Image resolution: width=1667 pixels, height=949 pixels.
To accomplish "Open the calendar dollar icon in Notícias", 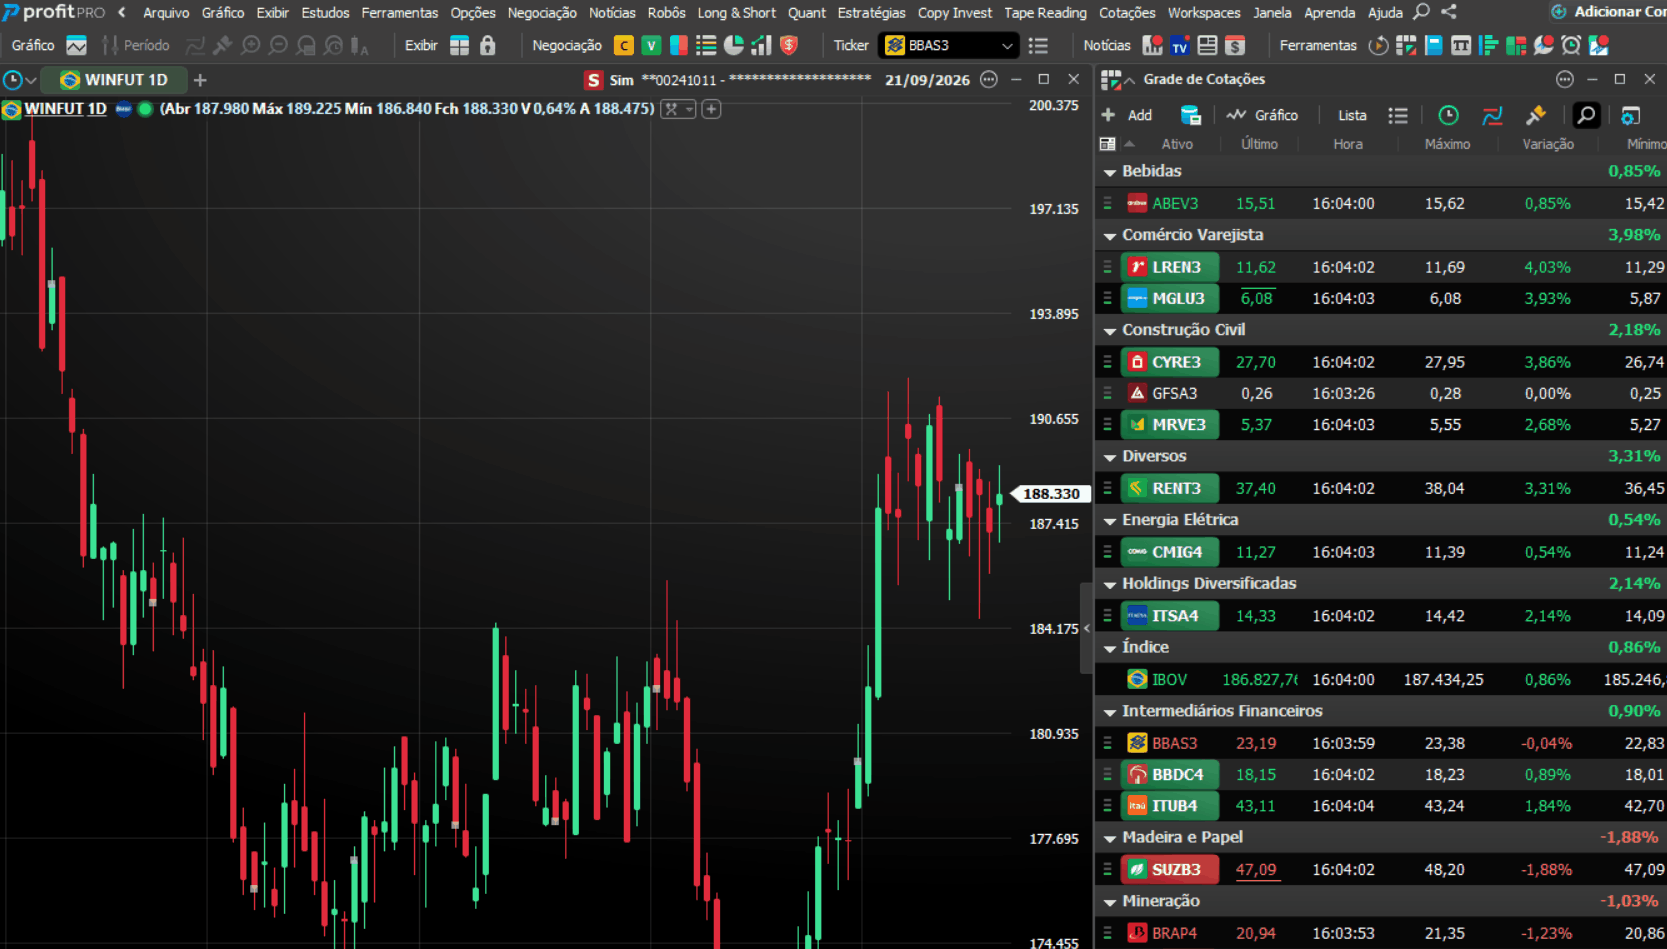I will click(x=1235, y=45).
